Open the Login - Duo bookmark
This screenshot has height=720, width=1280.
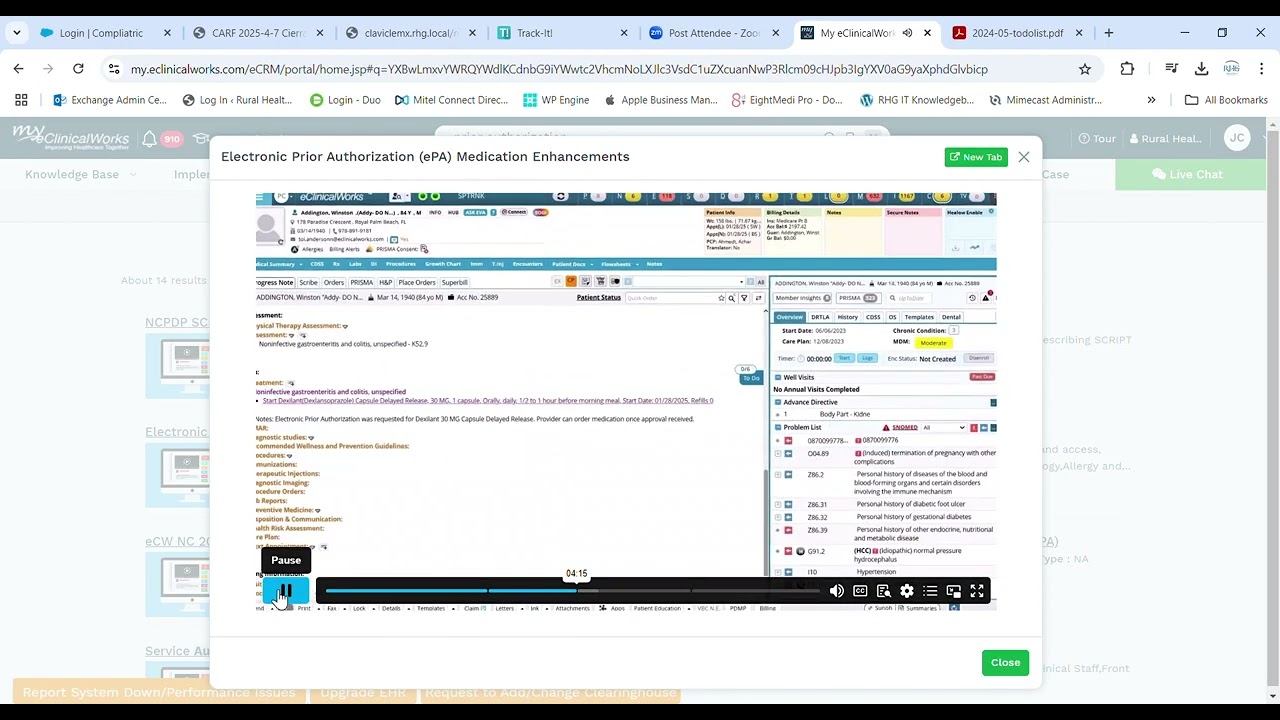pos(345,100)
